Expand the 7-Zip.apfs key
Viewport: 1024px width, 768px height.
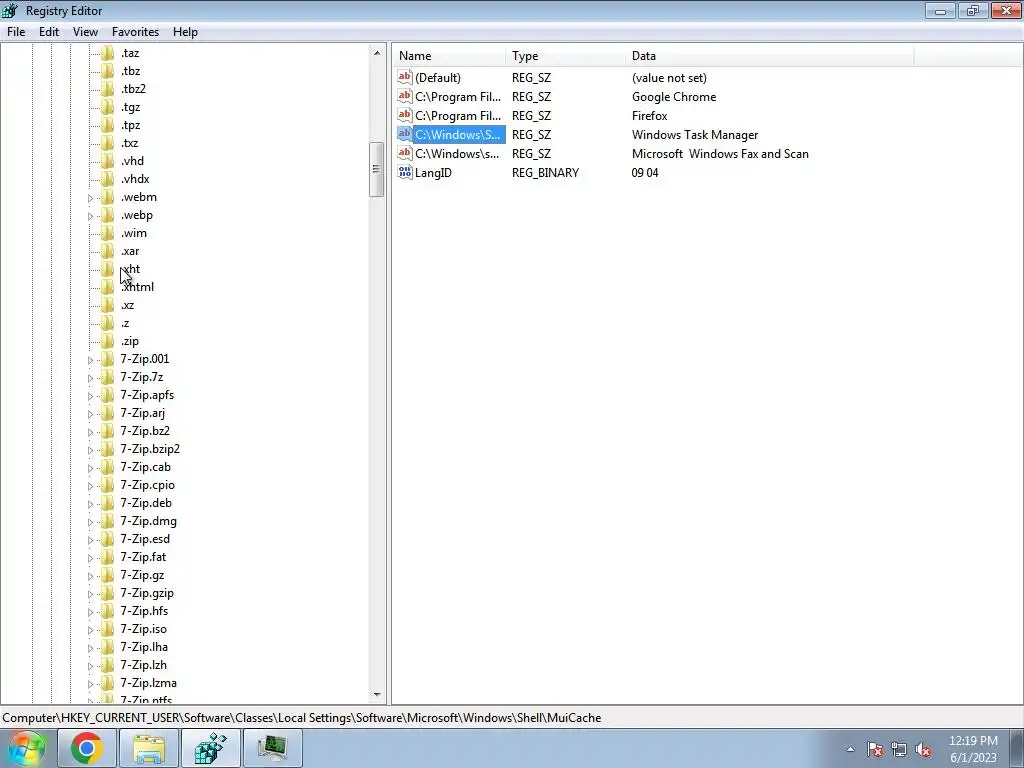coord(91,396)
